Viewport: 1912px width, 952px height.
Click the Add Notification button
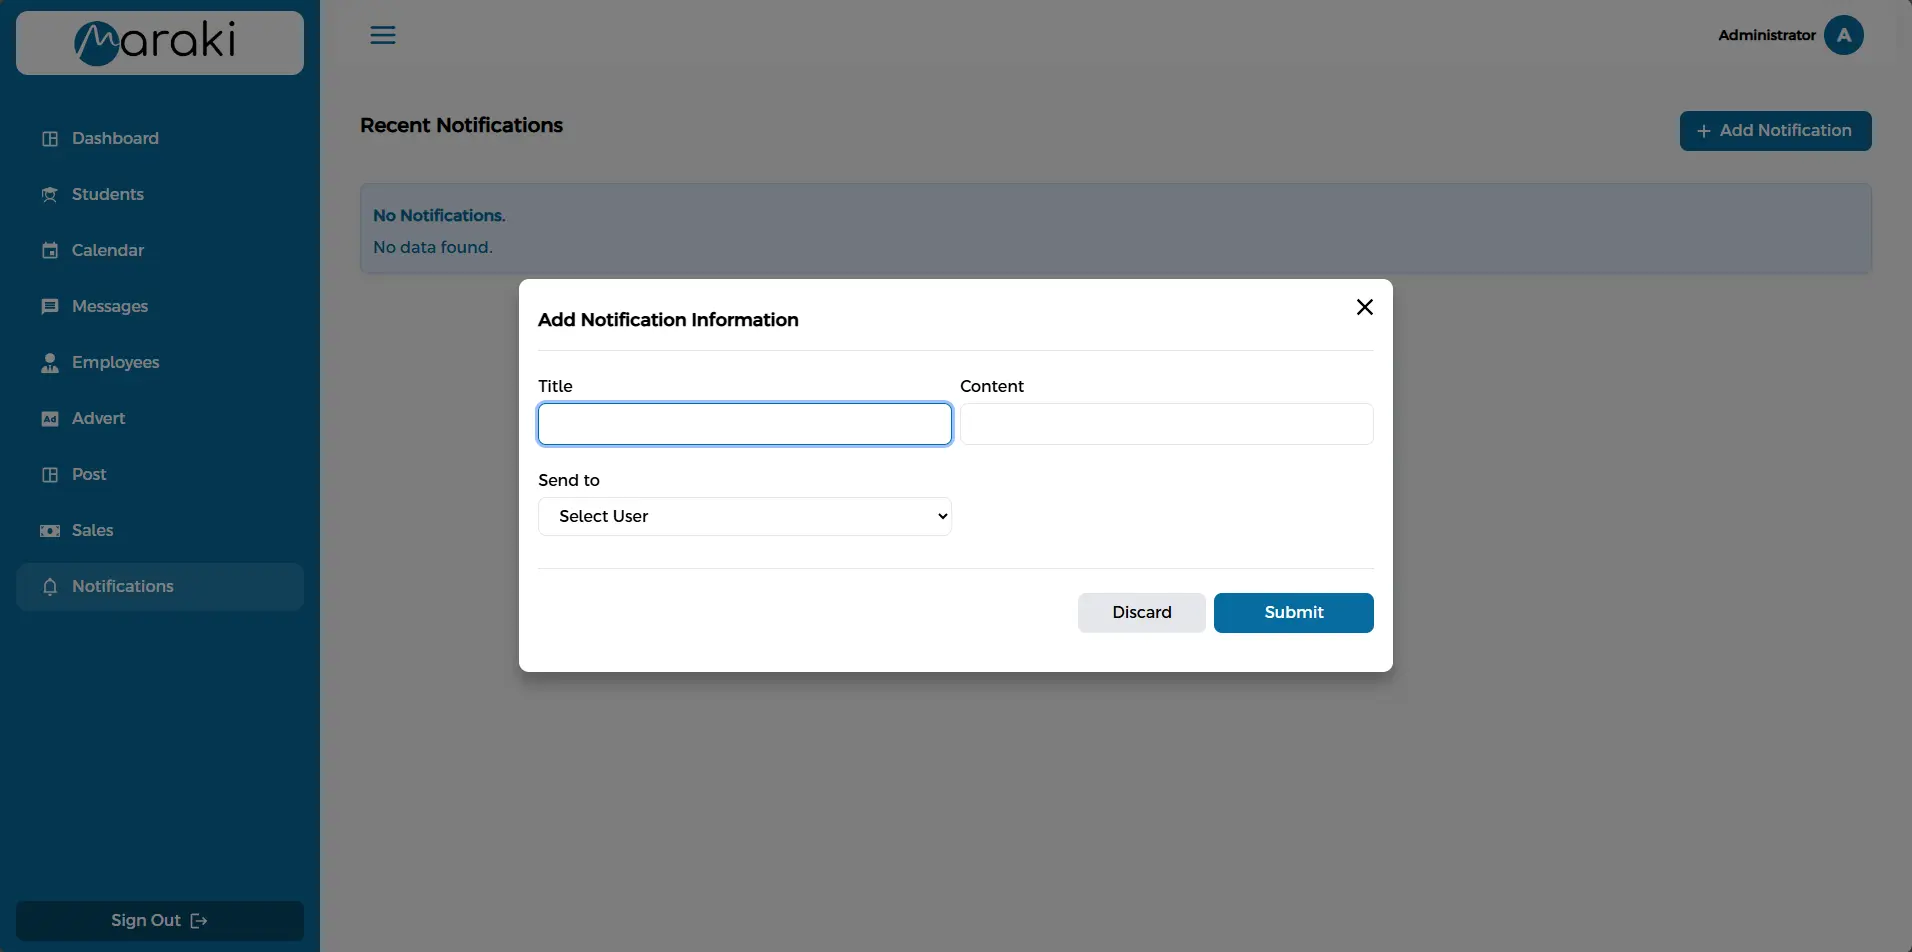(x=1775, y=131)
